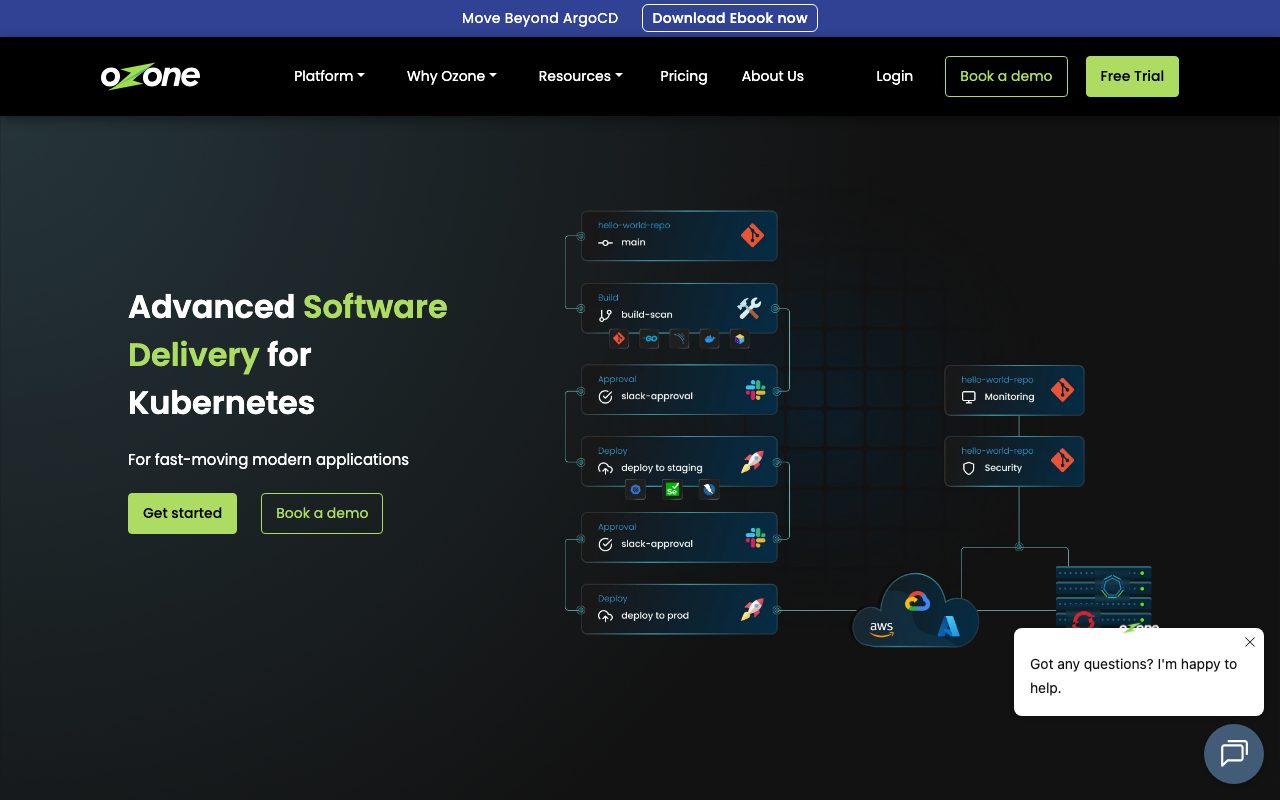Expand the Platform dropdown menu
1280x800 pixels.
point(329,76)
